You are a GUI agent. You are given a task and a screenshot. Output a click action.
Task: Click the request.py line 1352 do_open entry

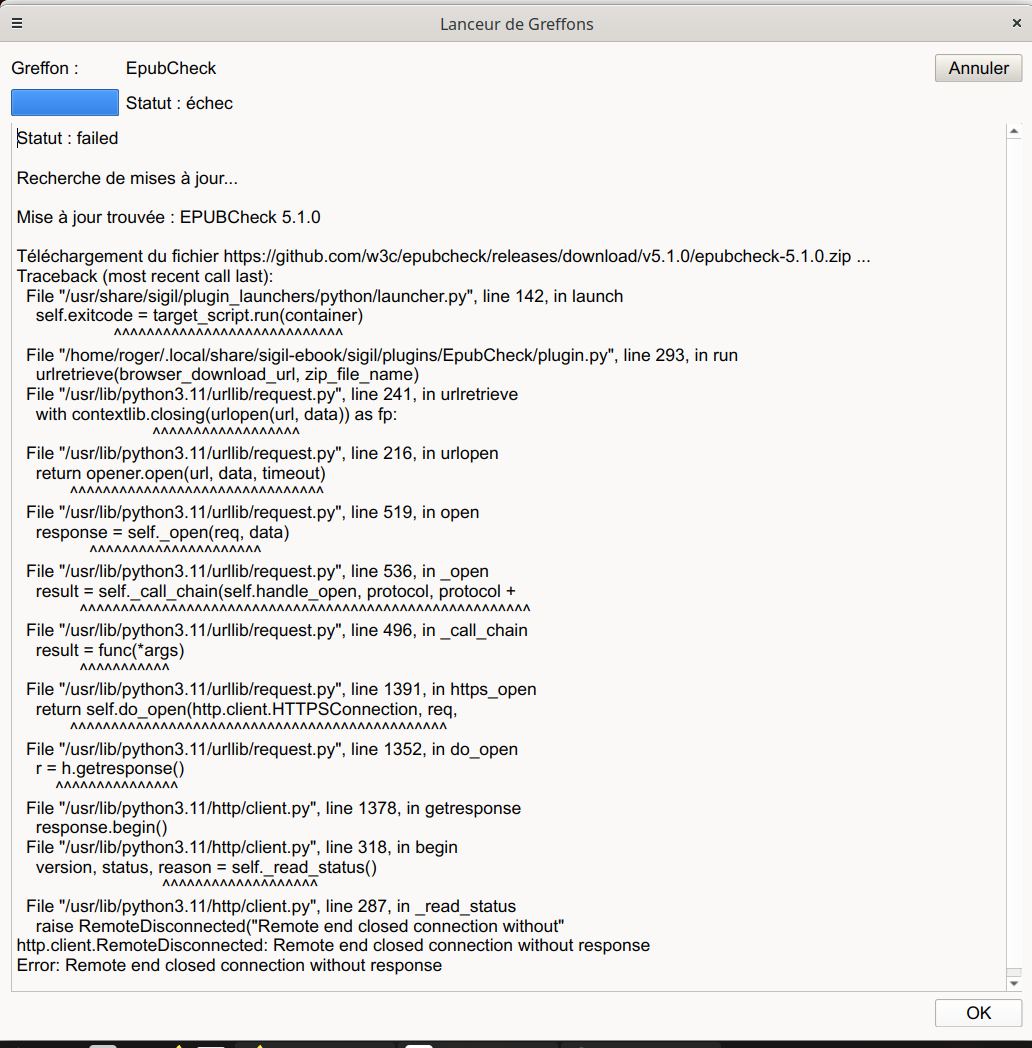click(x=272, y=749)
